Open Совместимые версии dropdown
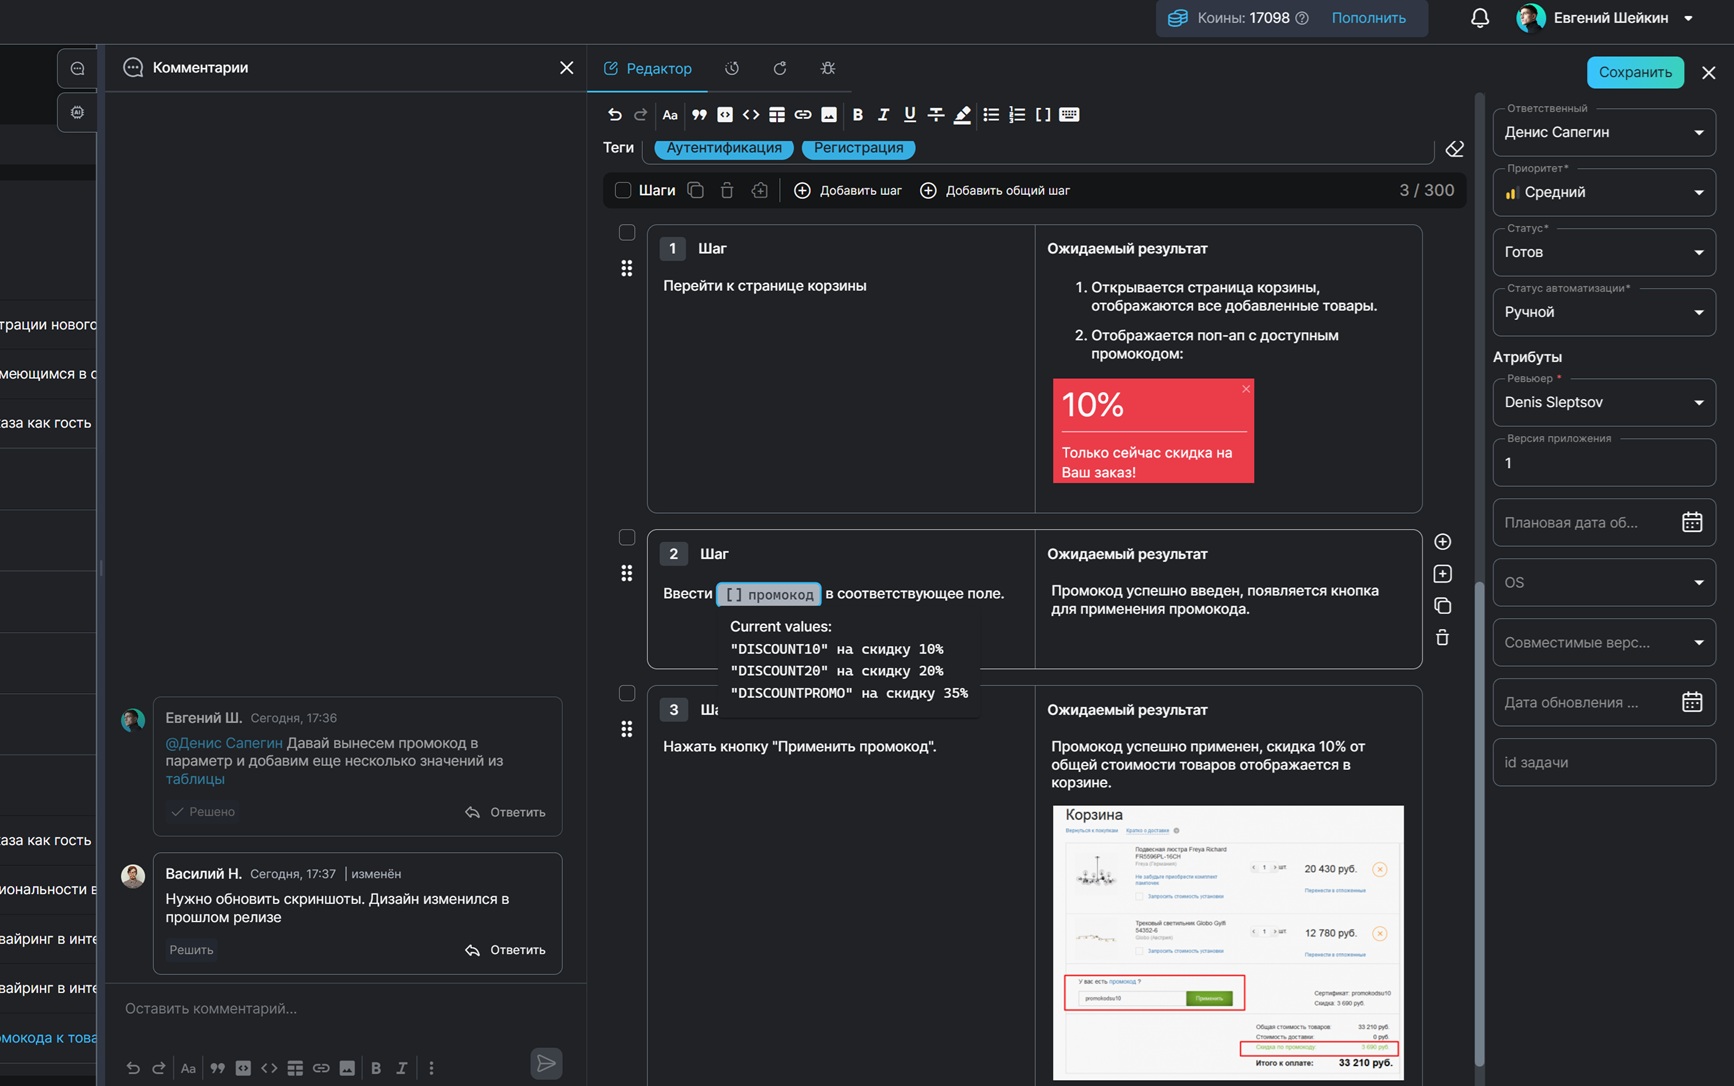The image size is (1734, 1086). pyautogui.click(x=1604, y=642)
